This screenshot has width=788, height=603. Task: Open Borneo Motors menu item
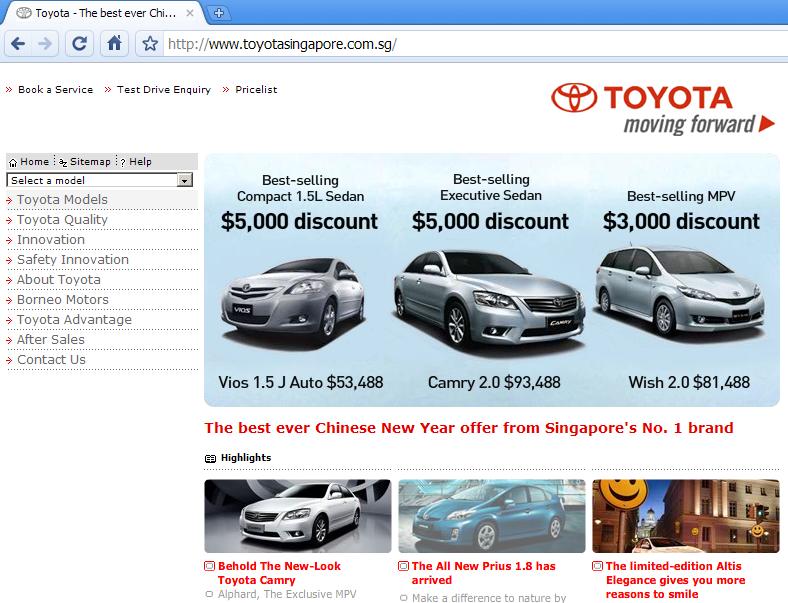point(63,300)
